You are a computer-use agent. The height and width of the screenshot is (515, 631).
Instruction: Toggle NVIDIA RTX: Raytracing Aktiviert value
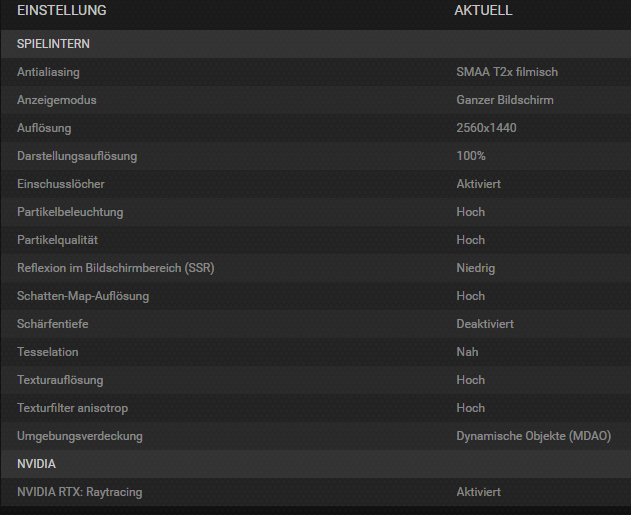tap(478, 492)
